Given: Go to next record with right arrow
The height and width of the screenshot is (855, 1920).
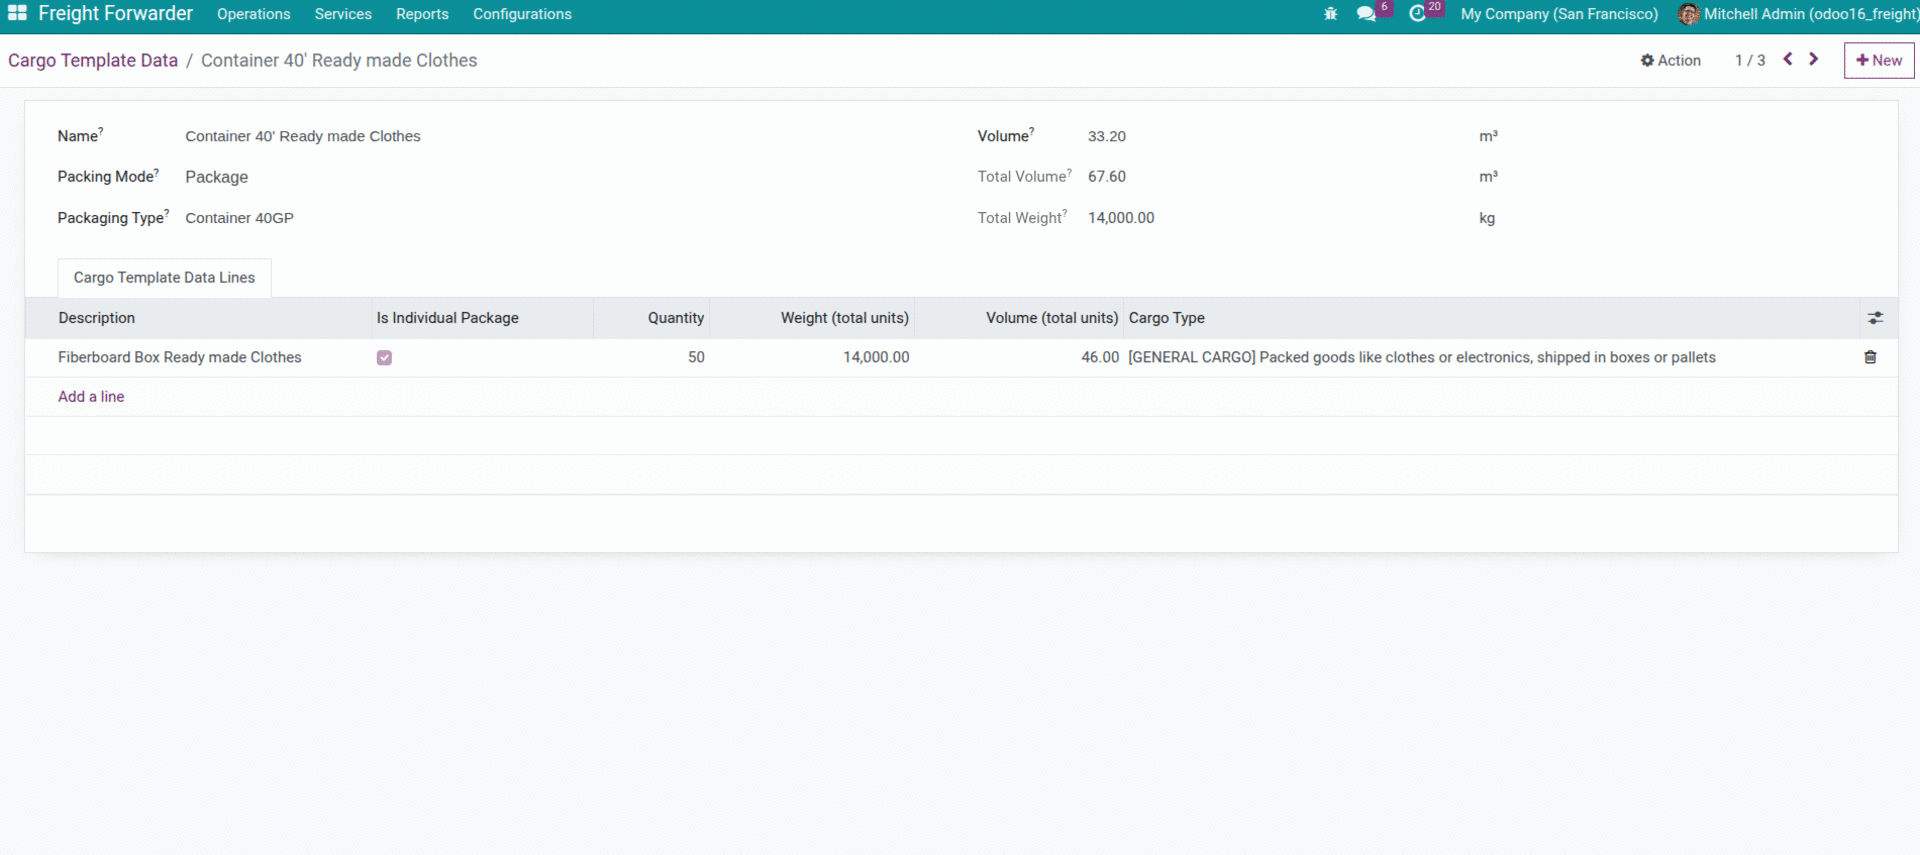Looking at the screenshot, I should 1813,60.
